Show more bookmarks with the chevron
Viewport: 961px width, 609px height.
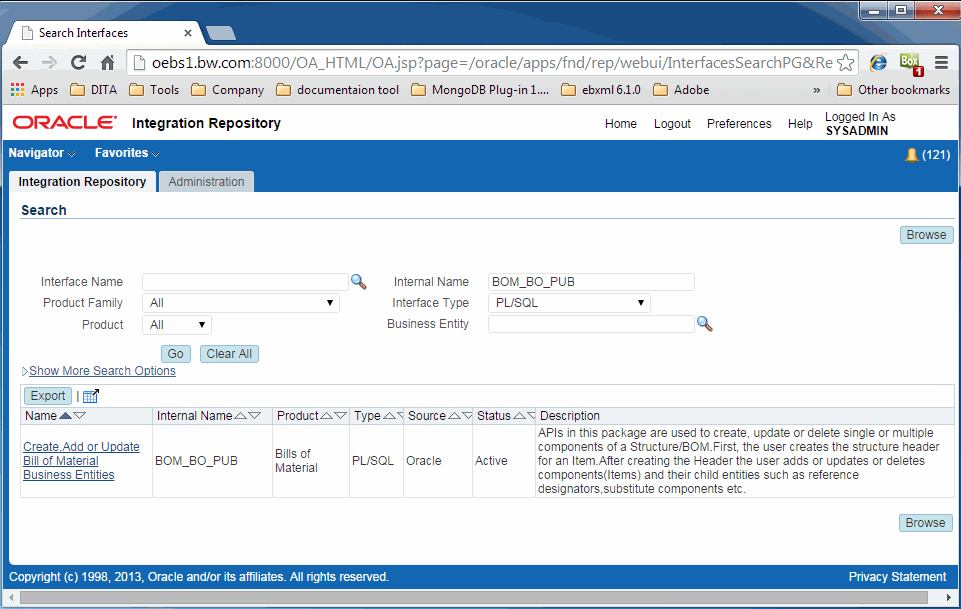click(x=816, y=90)
